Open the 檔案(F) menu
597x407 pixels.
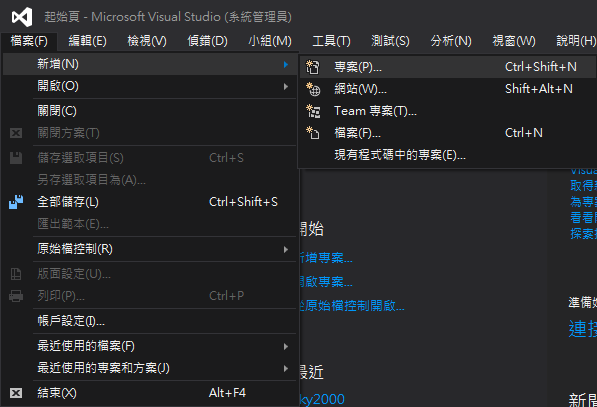pyautogui.click(x=29, y=41)
